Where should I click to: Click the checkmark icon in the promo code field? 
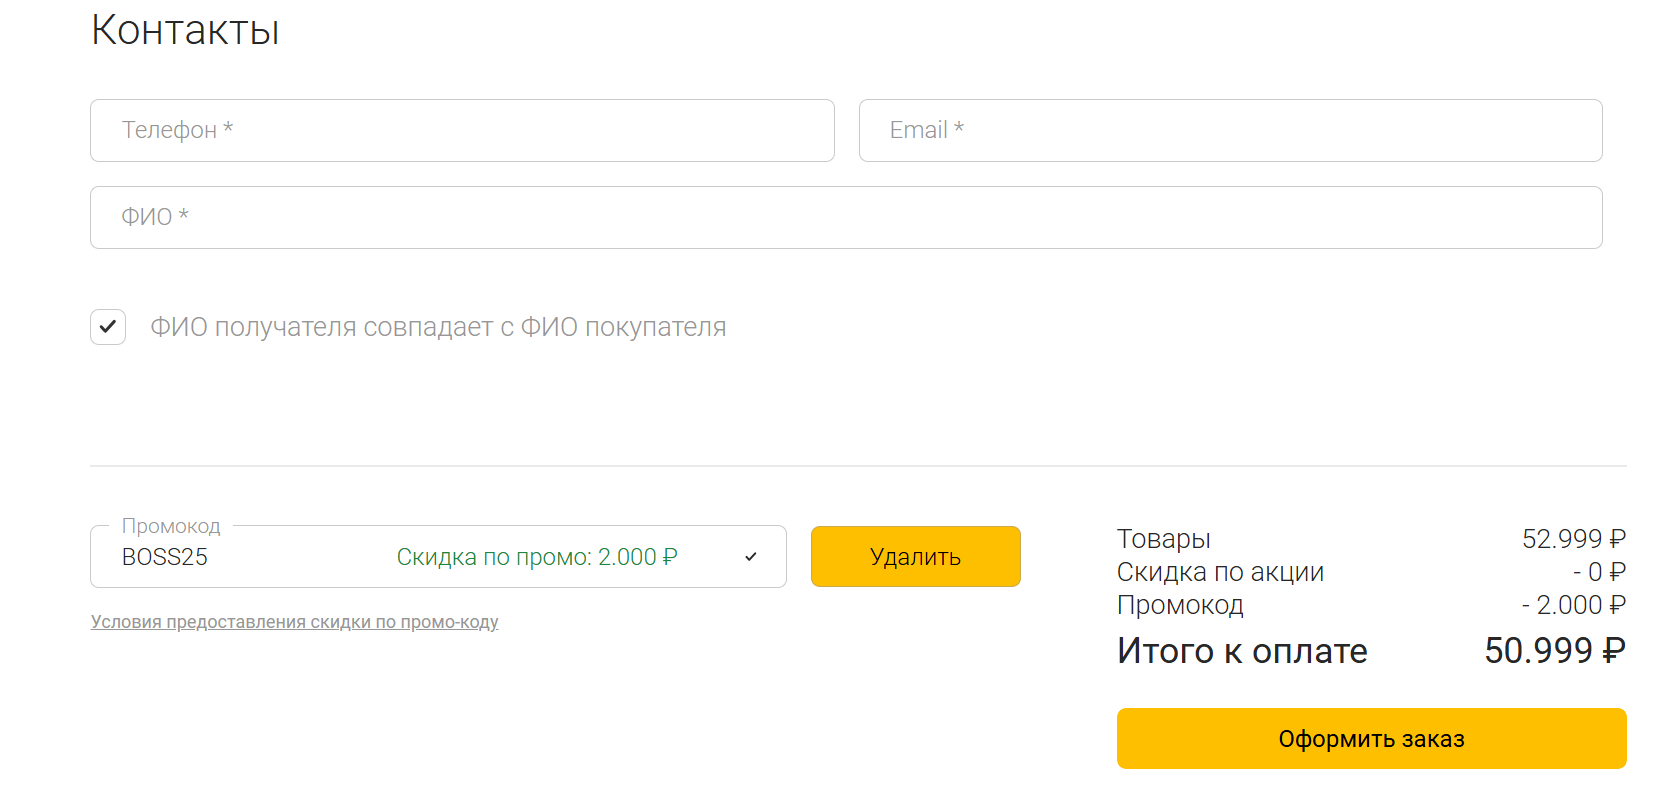[x=751, y=557]
